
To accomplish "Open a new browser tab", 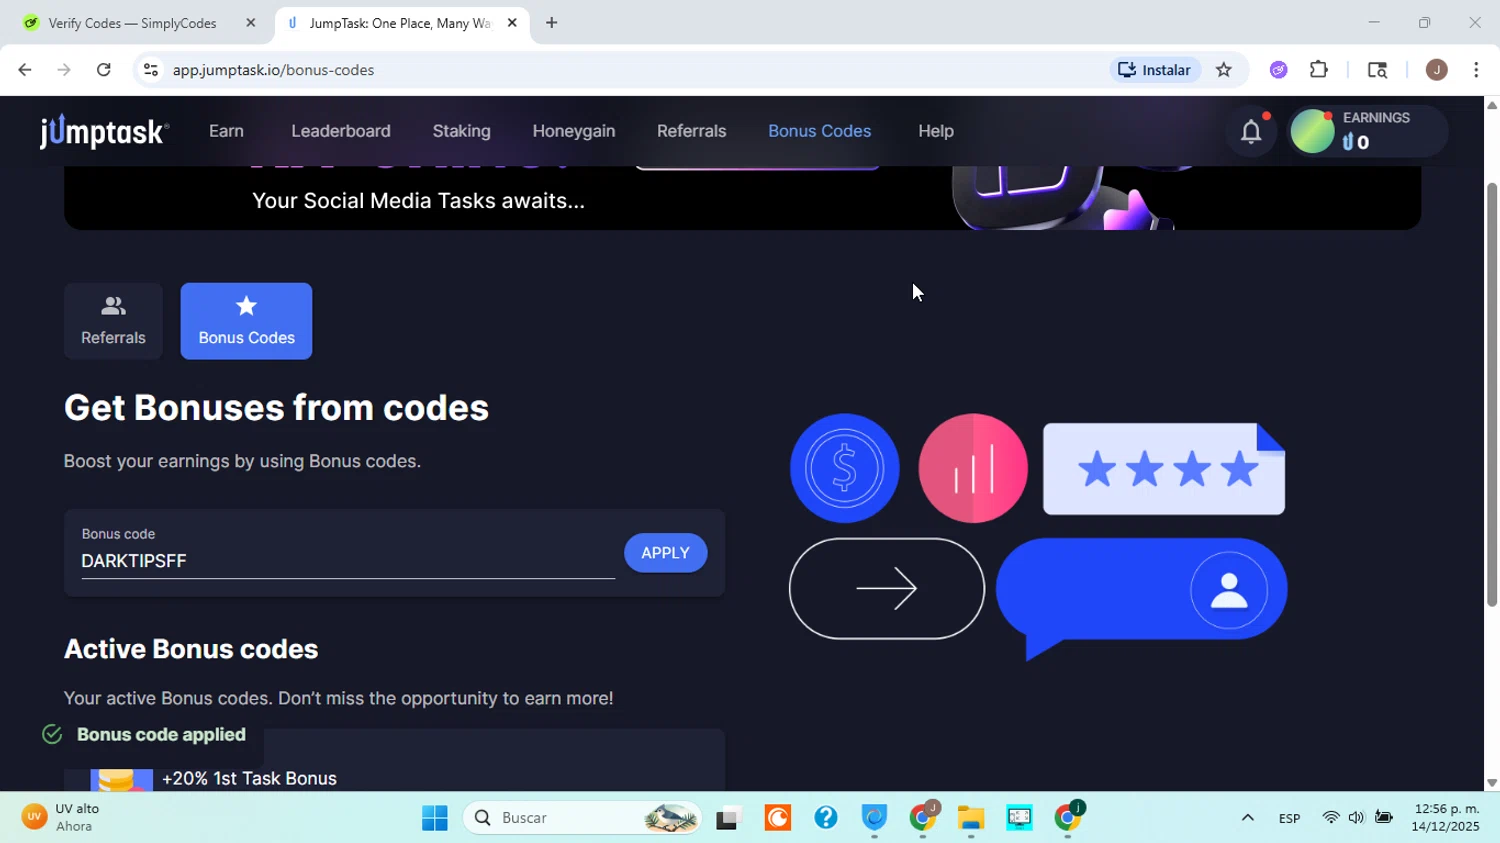I will (x=551, y=22).
